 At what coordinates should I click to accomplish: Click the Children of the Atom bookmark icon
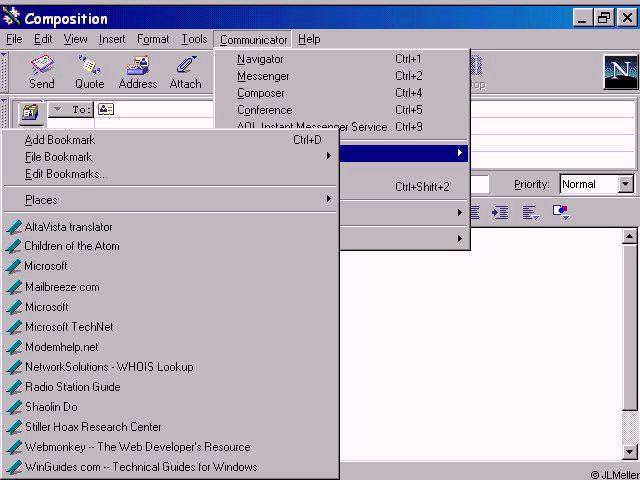14,246
